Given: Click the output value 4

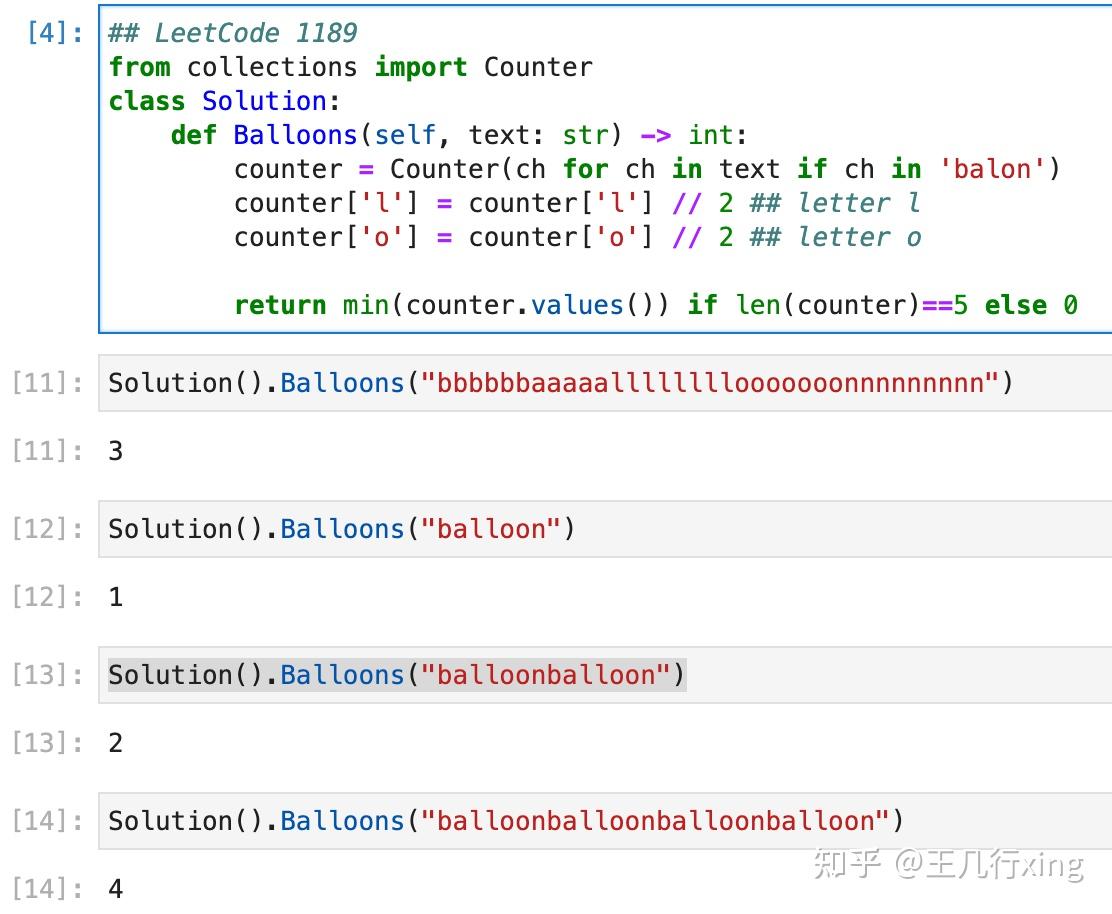Looking at the screenshot, I should pyautogui.click(x=116, y=889).
